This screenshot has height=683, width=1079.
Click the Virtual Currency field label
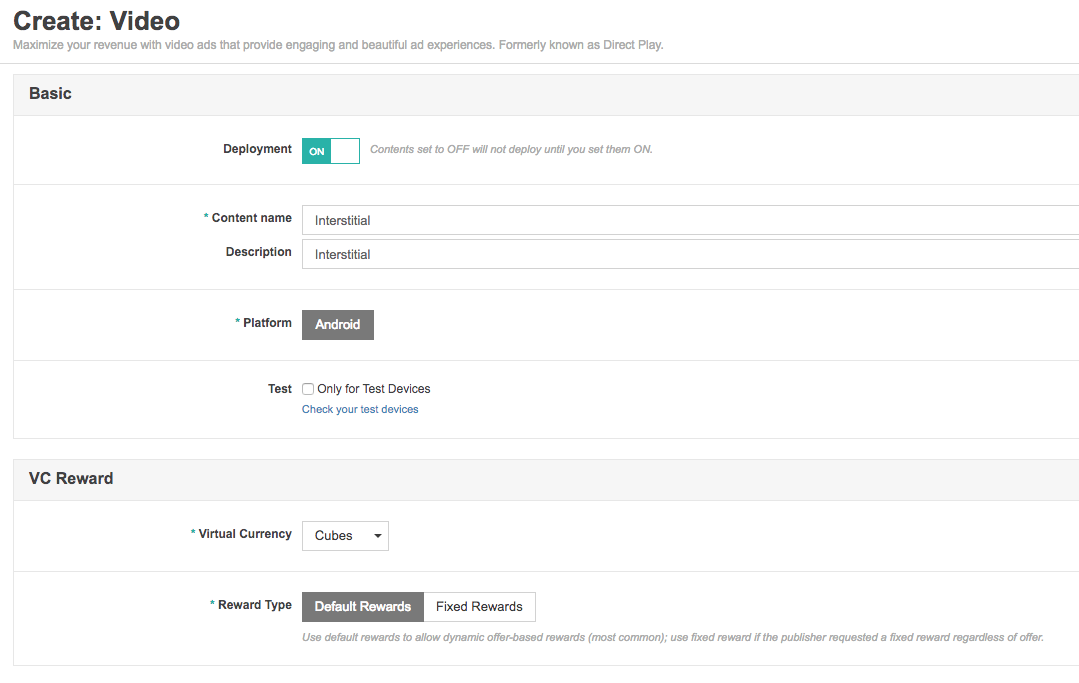point(245,534)
